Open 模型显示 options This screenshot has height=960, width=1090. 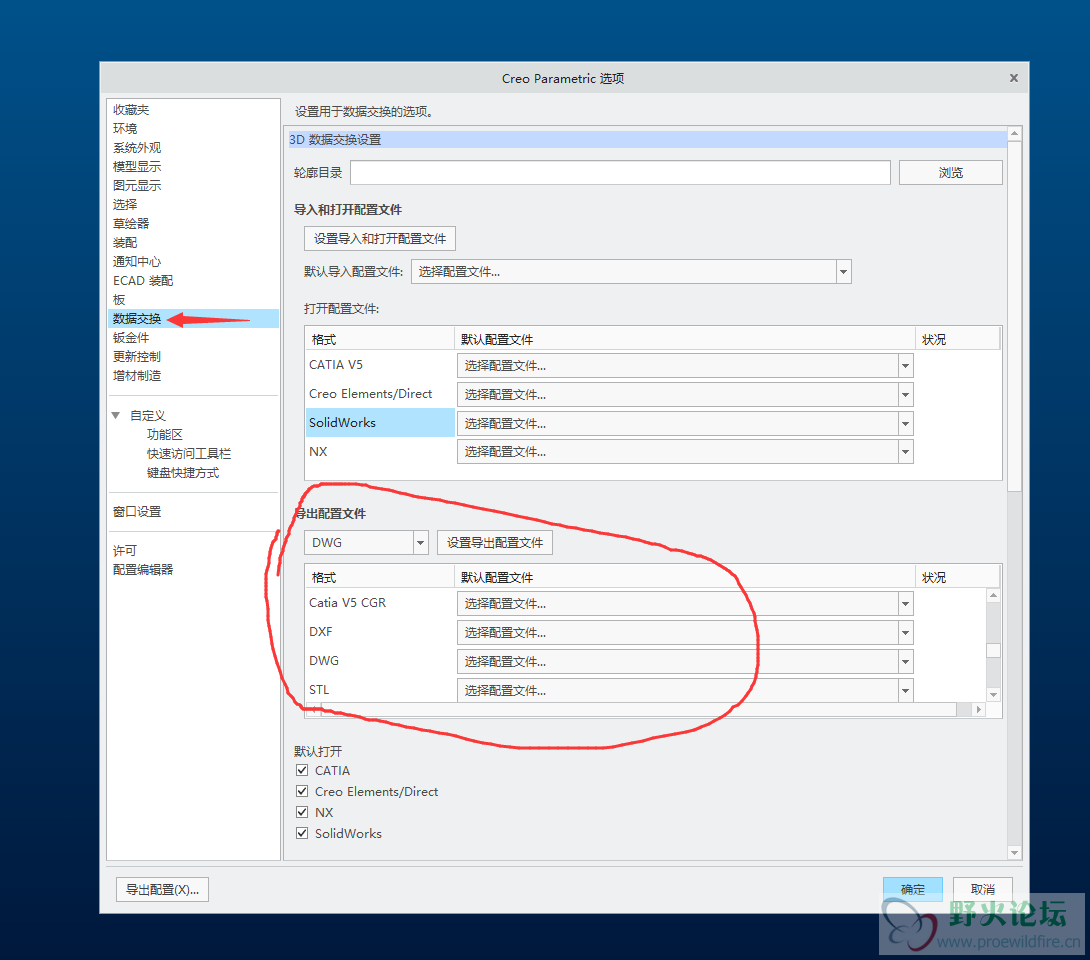tap(137, 167)
